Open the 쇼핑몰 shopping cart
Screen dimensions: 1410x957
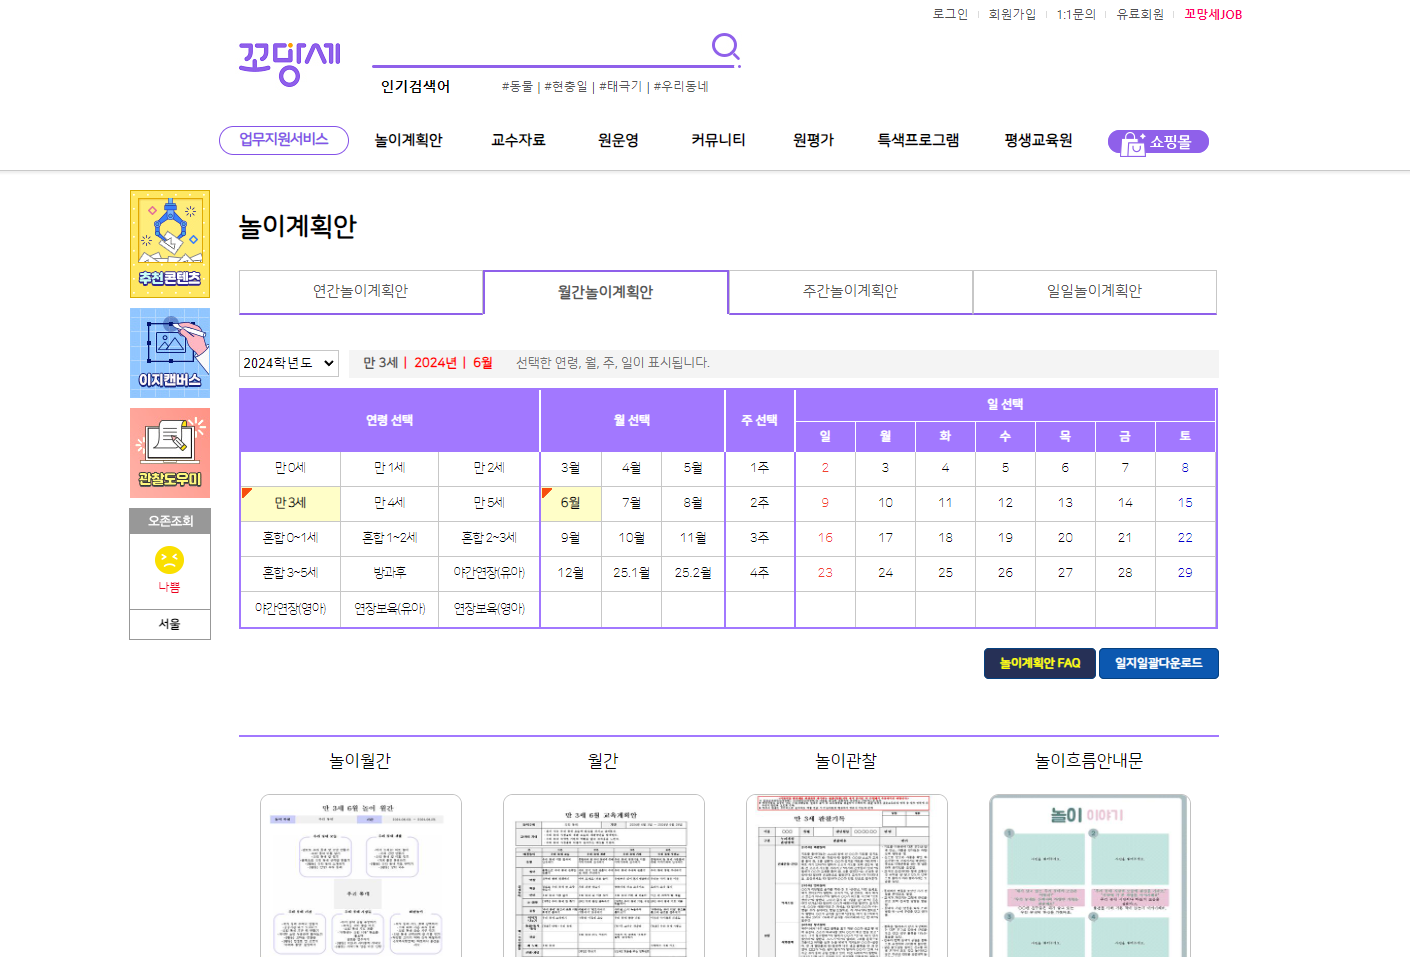[1157, 141]
